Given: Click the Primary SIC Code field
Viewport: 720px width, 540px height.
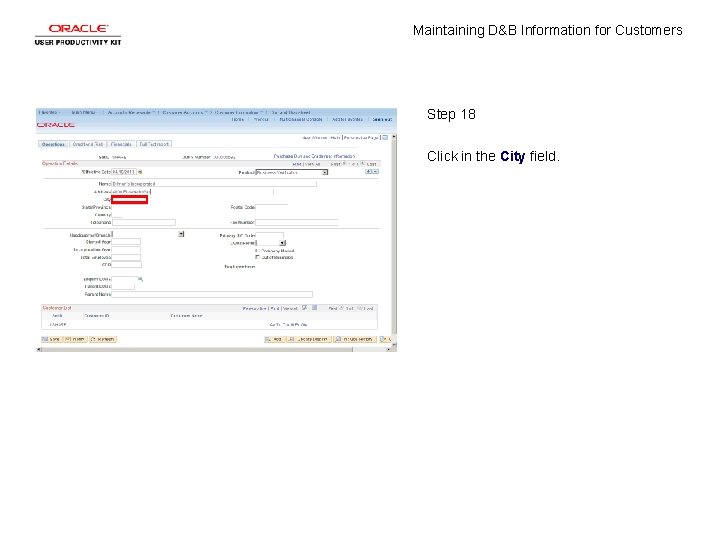Looking at the screenshot, I should pyautogui.click(x=270, y=235).
